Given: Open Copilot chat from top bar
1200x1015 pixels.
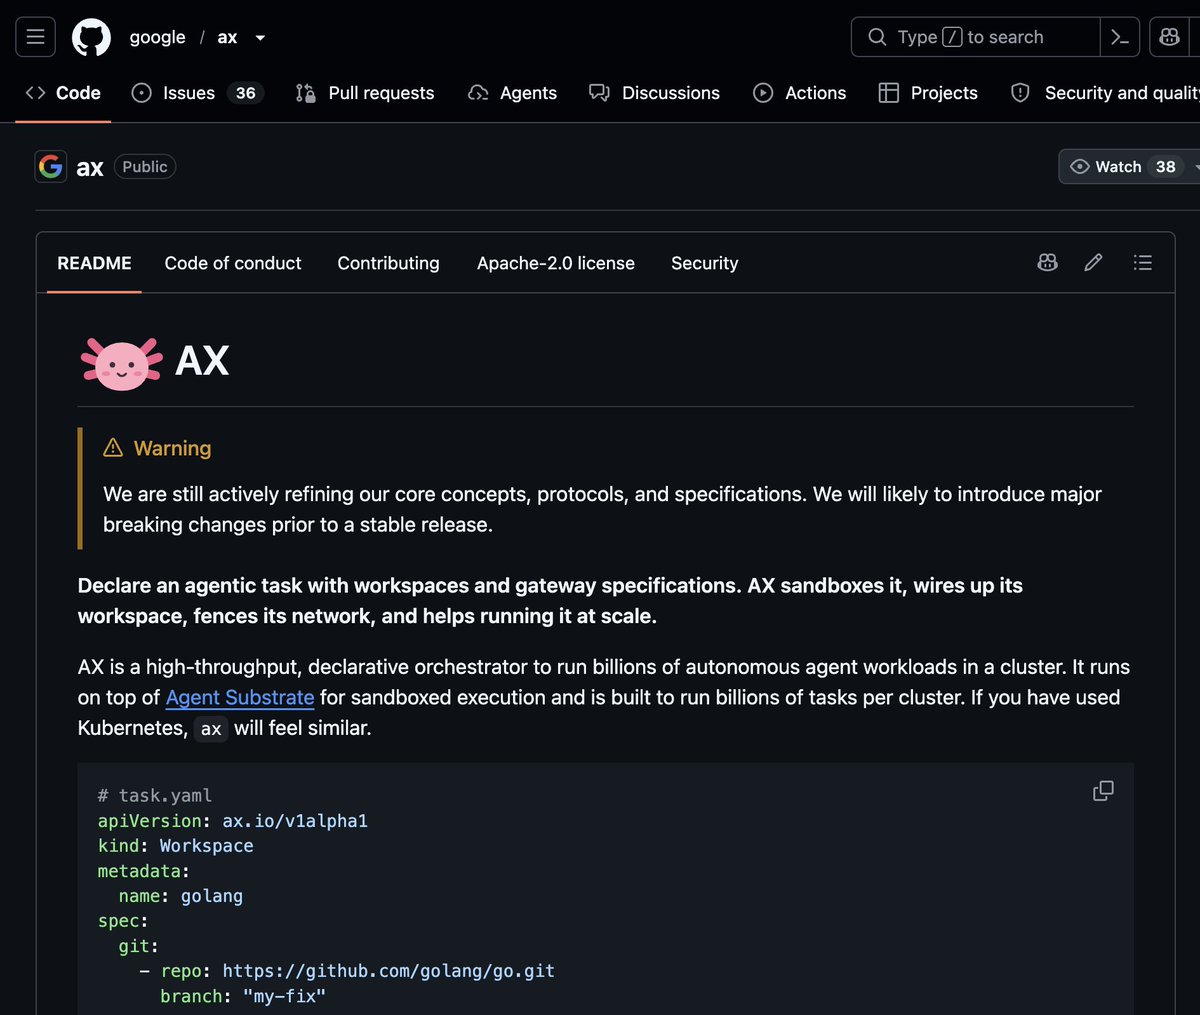Looking at the screenshot, I should (x=1169, y=37).
